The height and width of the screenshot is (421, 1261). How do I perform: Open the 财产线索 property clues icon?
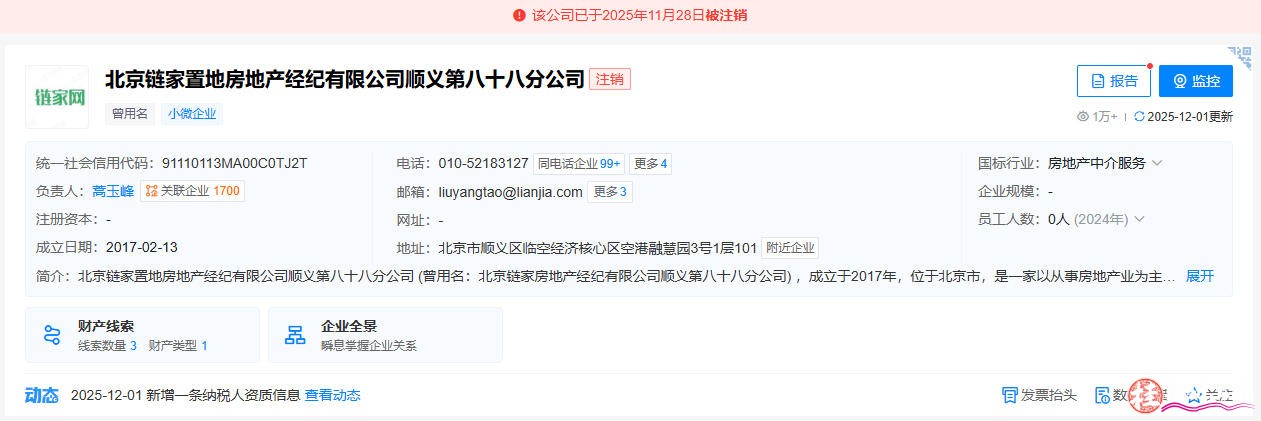(x=52, y=335)
